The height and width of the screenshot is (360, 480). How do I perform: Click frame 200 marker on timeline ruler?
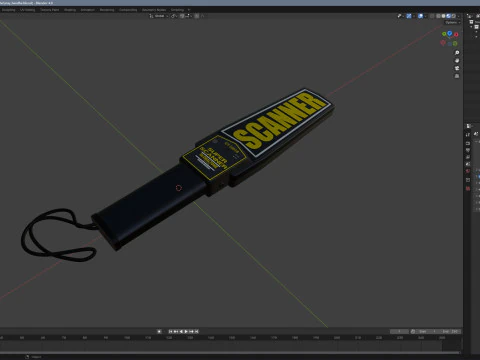[x=337, y=338]
